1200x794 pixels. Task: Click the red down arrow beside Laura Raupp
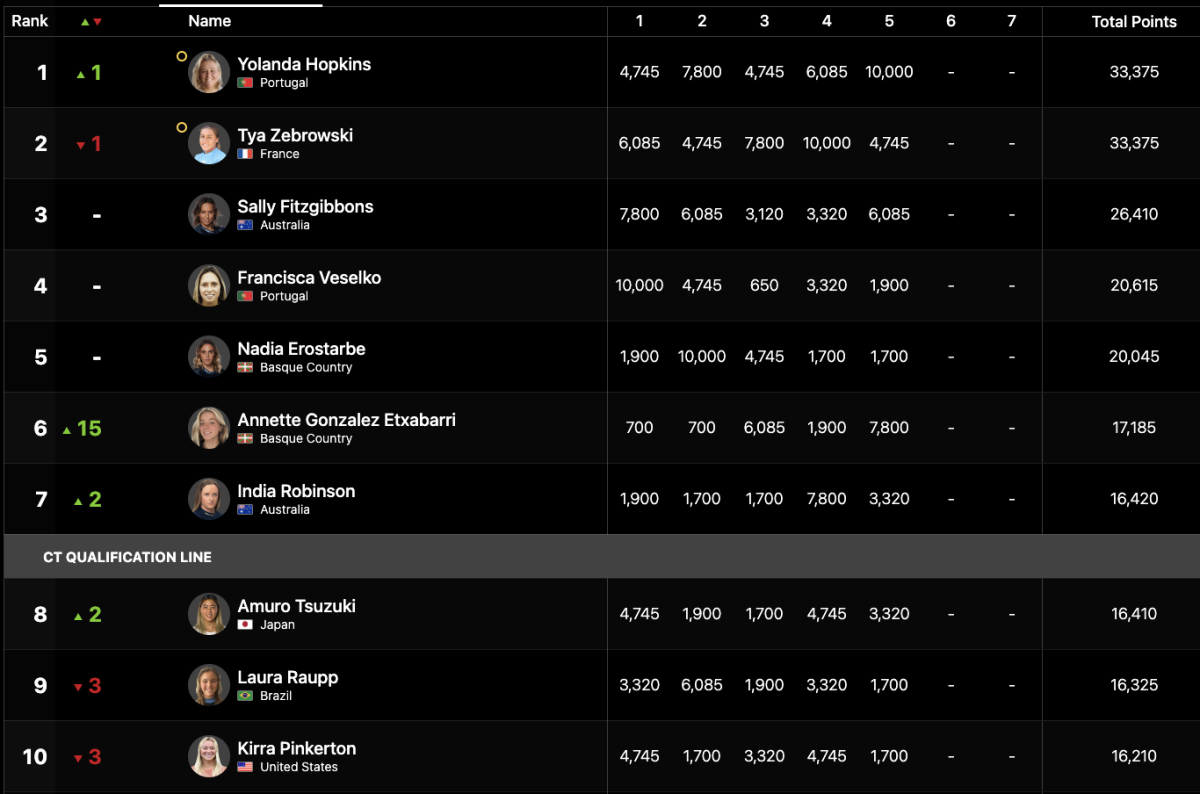78,687
